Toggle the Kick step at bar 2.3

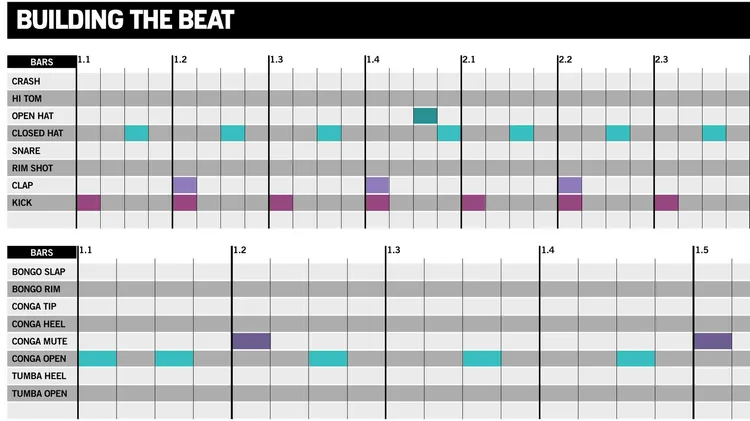click(x=667, y=203)
